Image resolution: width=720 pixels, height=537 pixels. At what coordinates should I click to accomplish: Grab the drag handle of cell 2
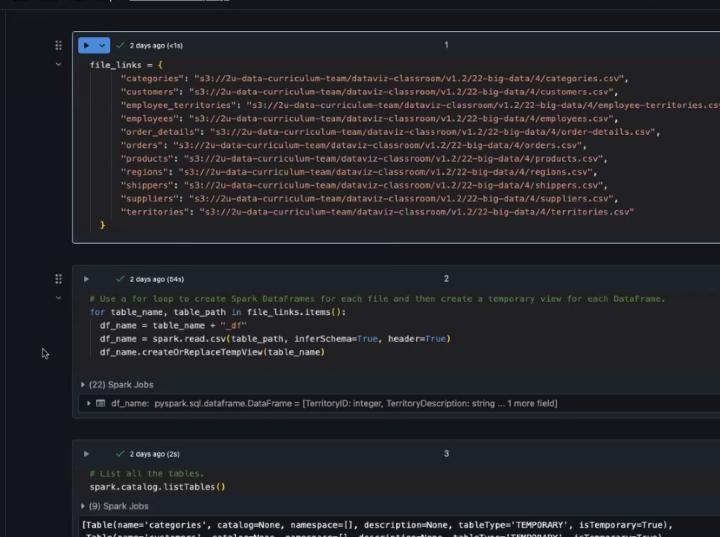[59, 279]
